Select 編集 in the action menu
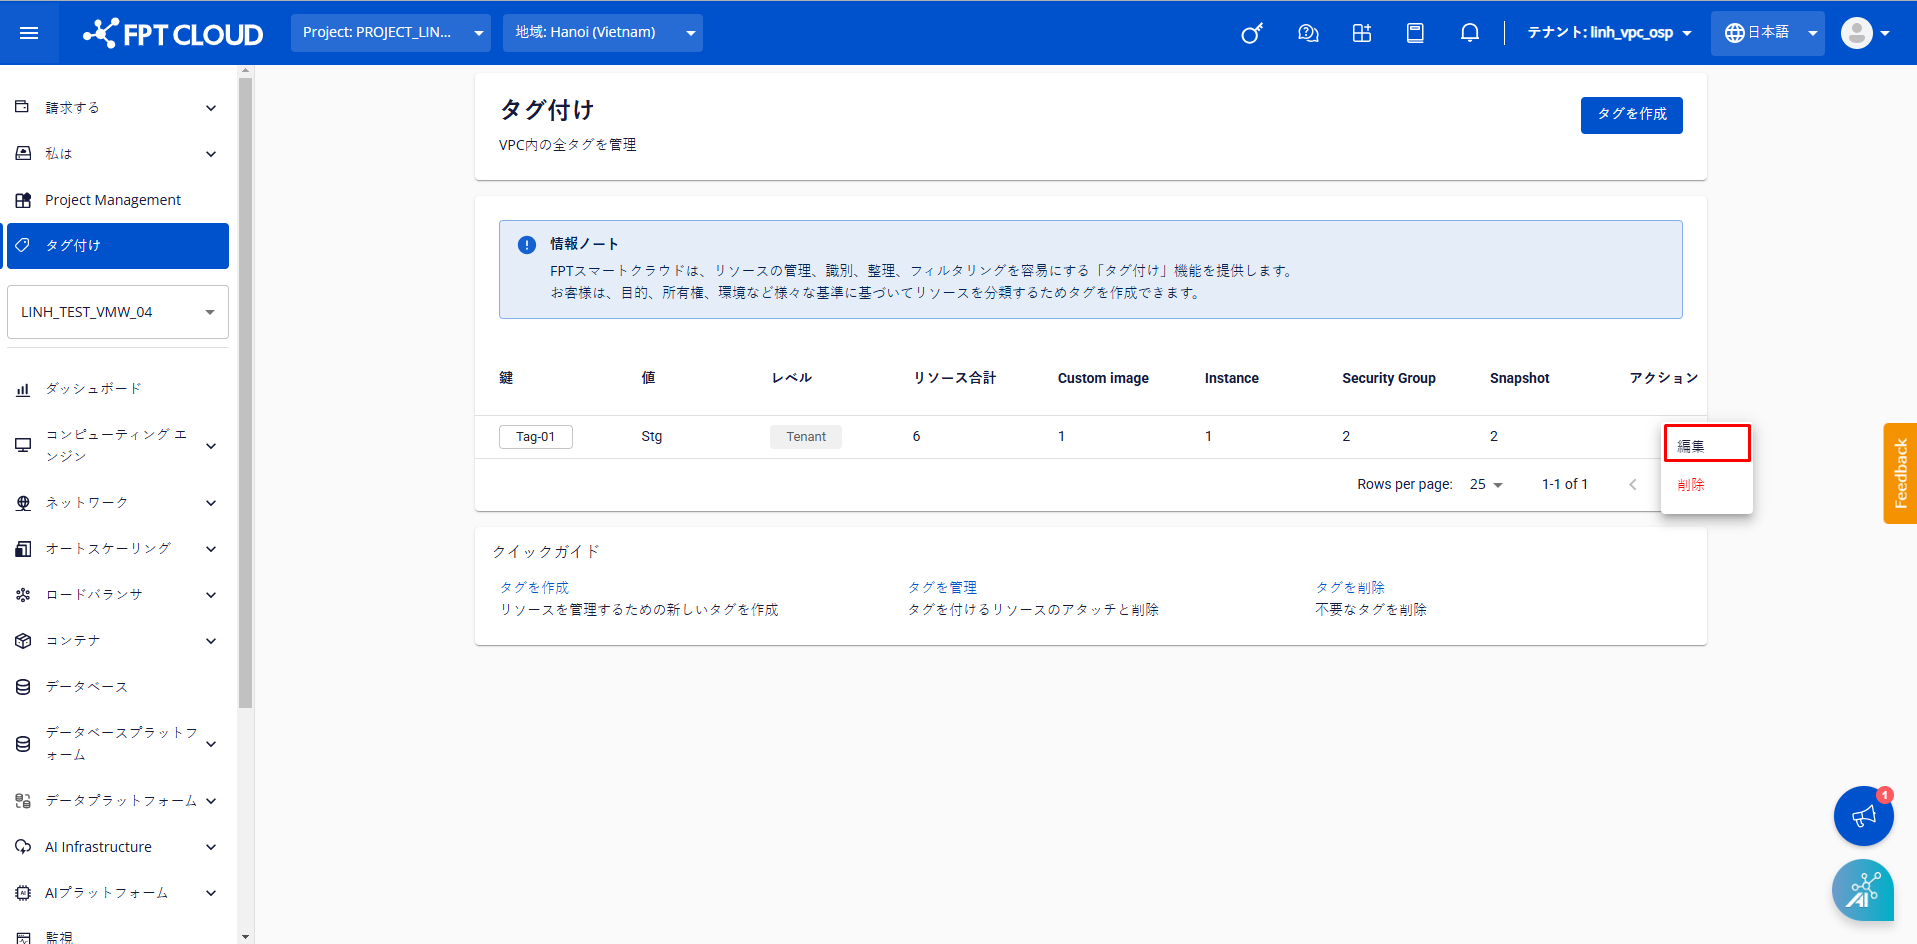The width and height of the screenshot is (1917, 944). click(x=1707, y=444)
